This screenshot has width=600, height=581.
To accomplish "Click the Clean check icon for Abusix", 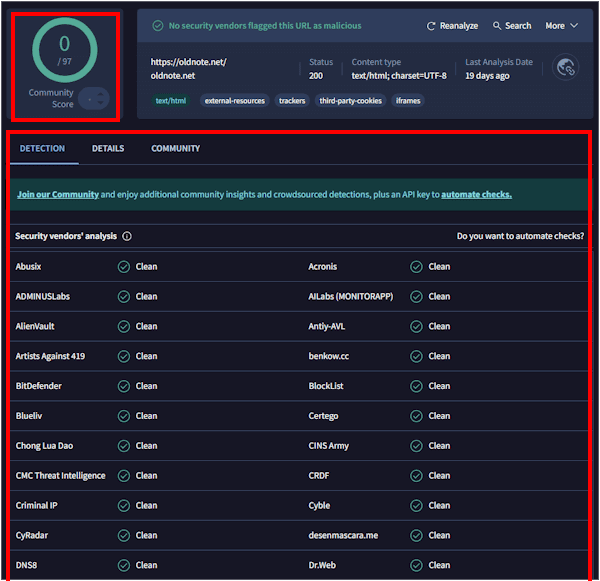I will [x=124, y=267].
